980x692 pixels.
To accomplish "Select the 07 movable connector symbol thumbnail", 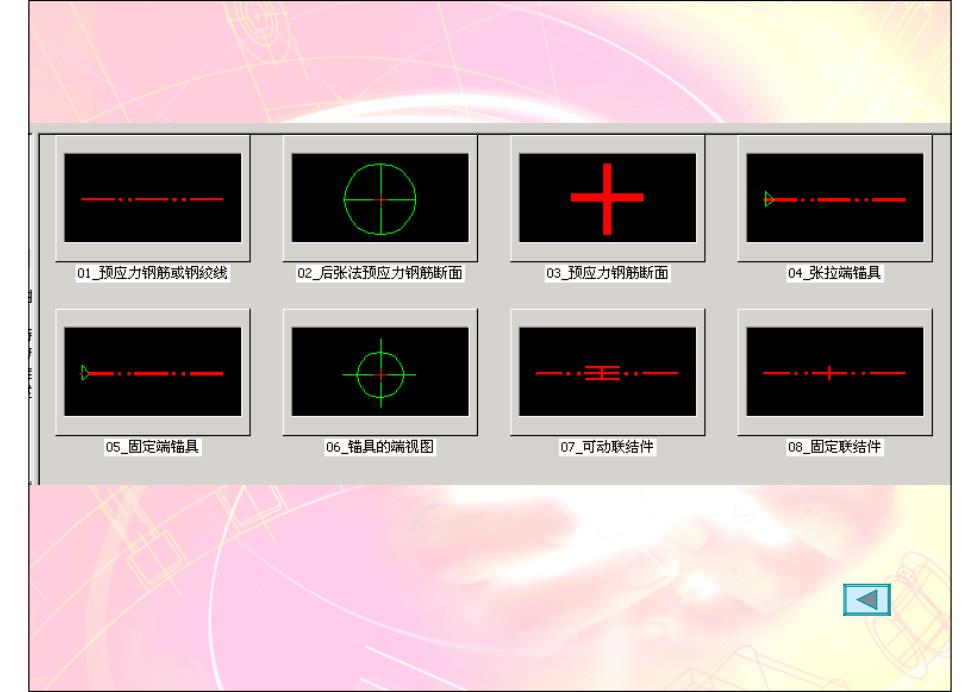I will pyautogui.click(x=608, y=371).
